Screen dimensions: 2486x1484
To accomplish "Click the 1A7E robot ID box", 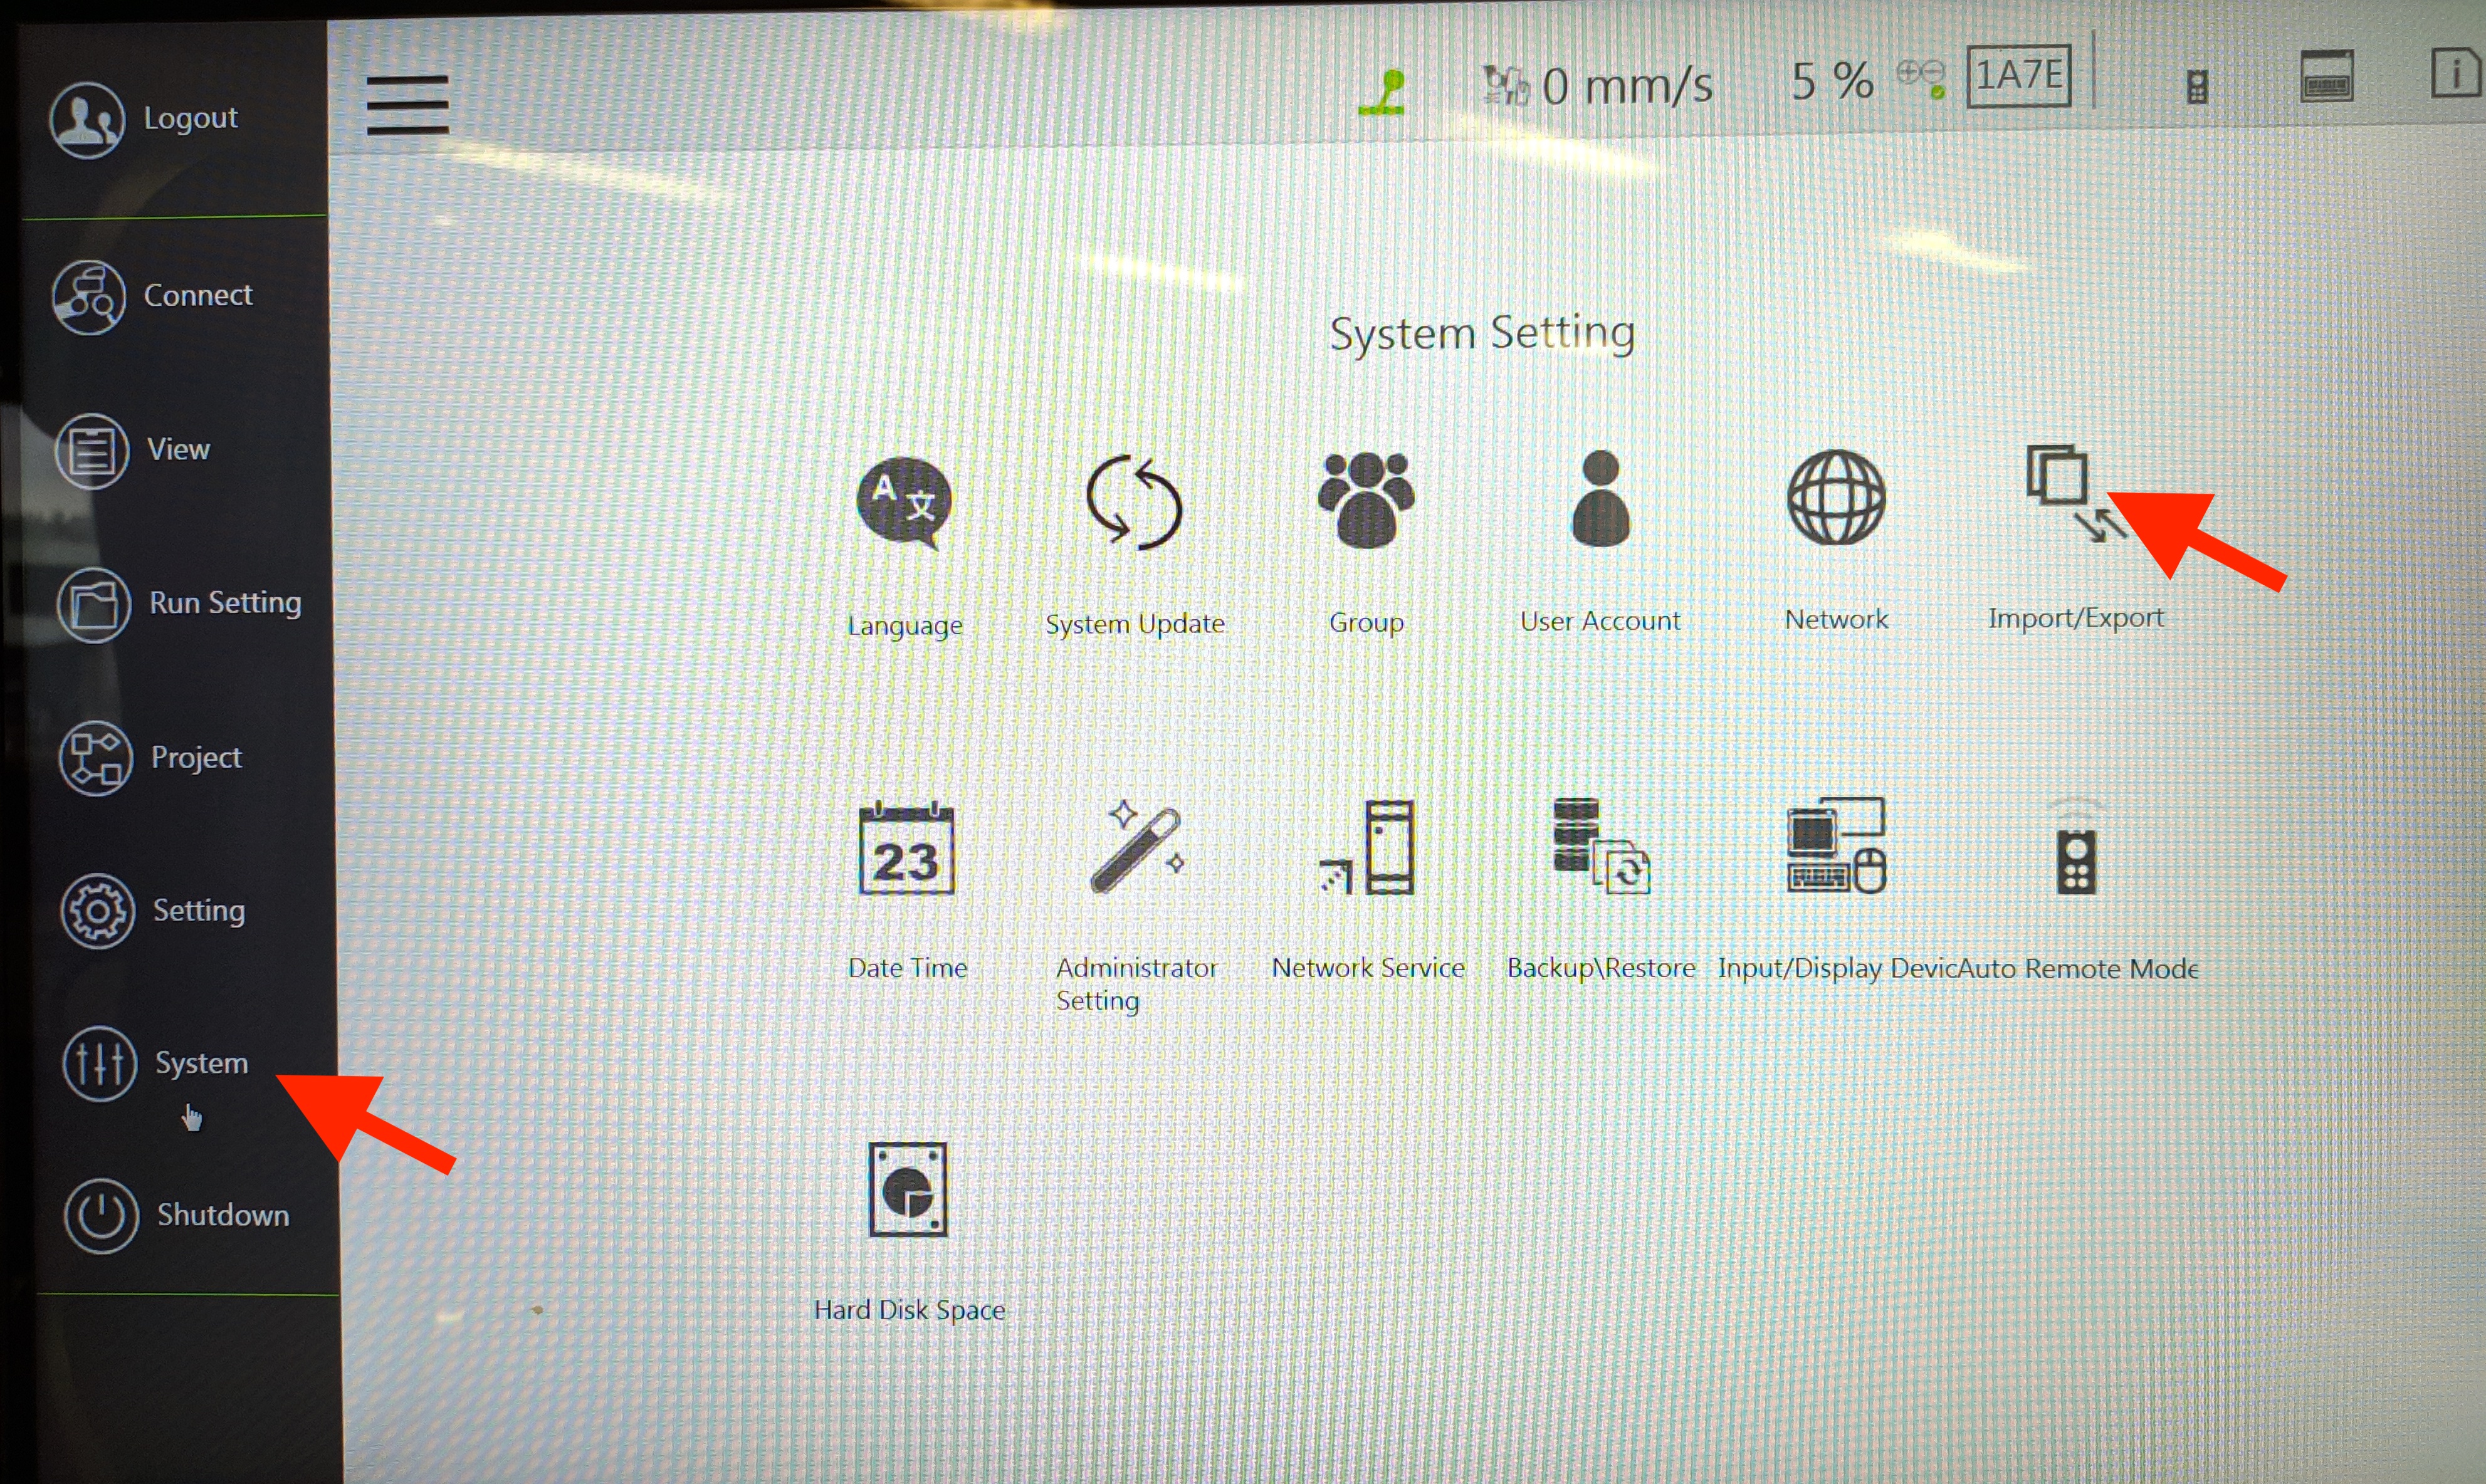I will pyautogui.click(x=2018, y=76).
